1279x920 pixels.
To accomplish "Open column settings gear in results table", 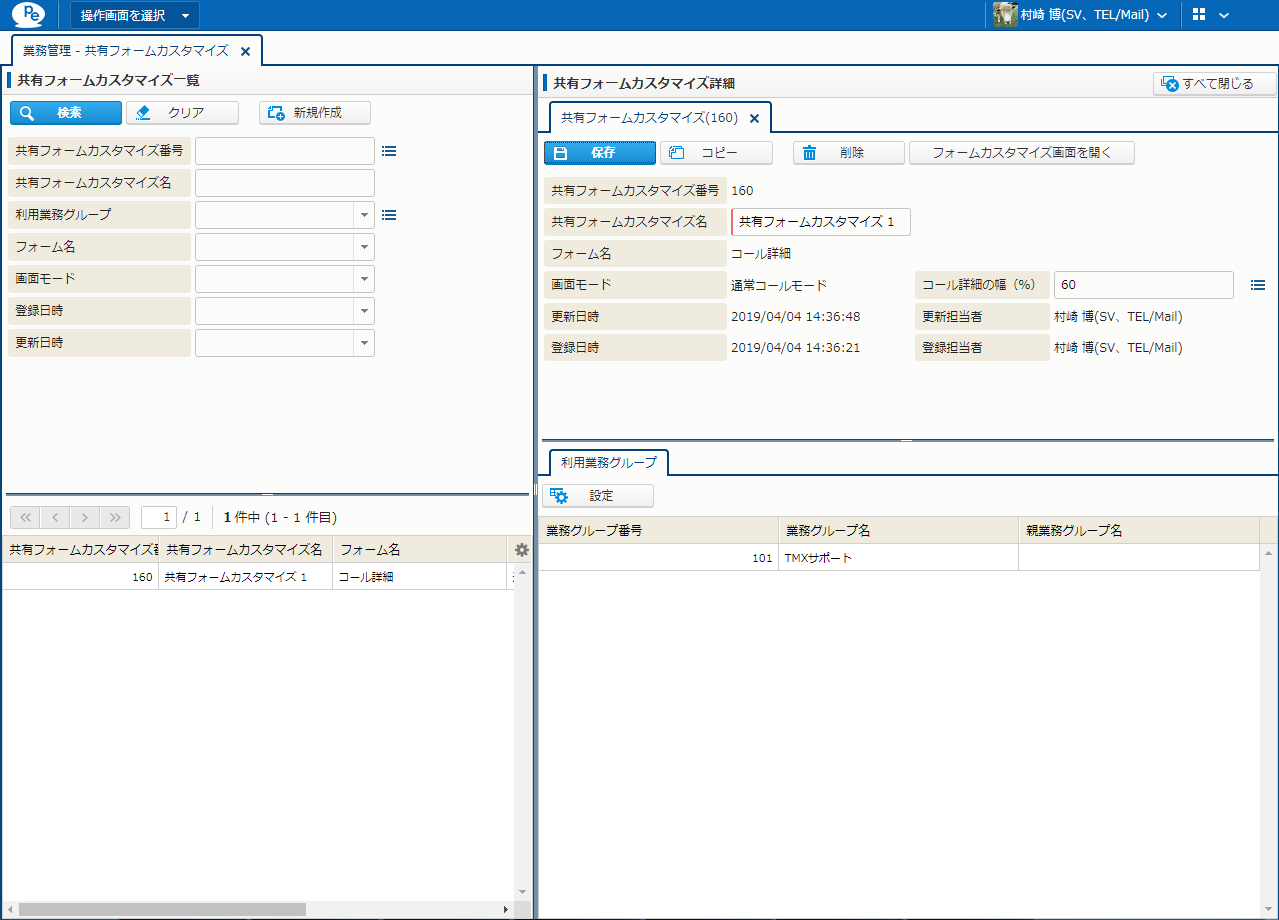I will [521, 550].
